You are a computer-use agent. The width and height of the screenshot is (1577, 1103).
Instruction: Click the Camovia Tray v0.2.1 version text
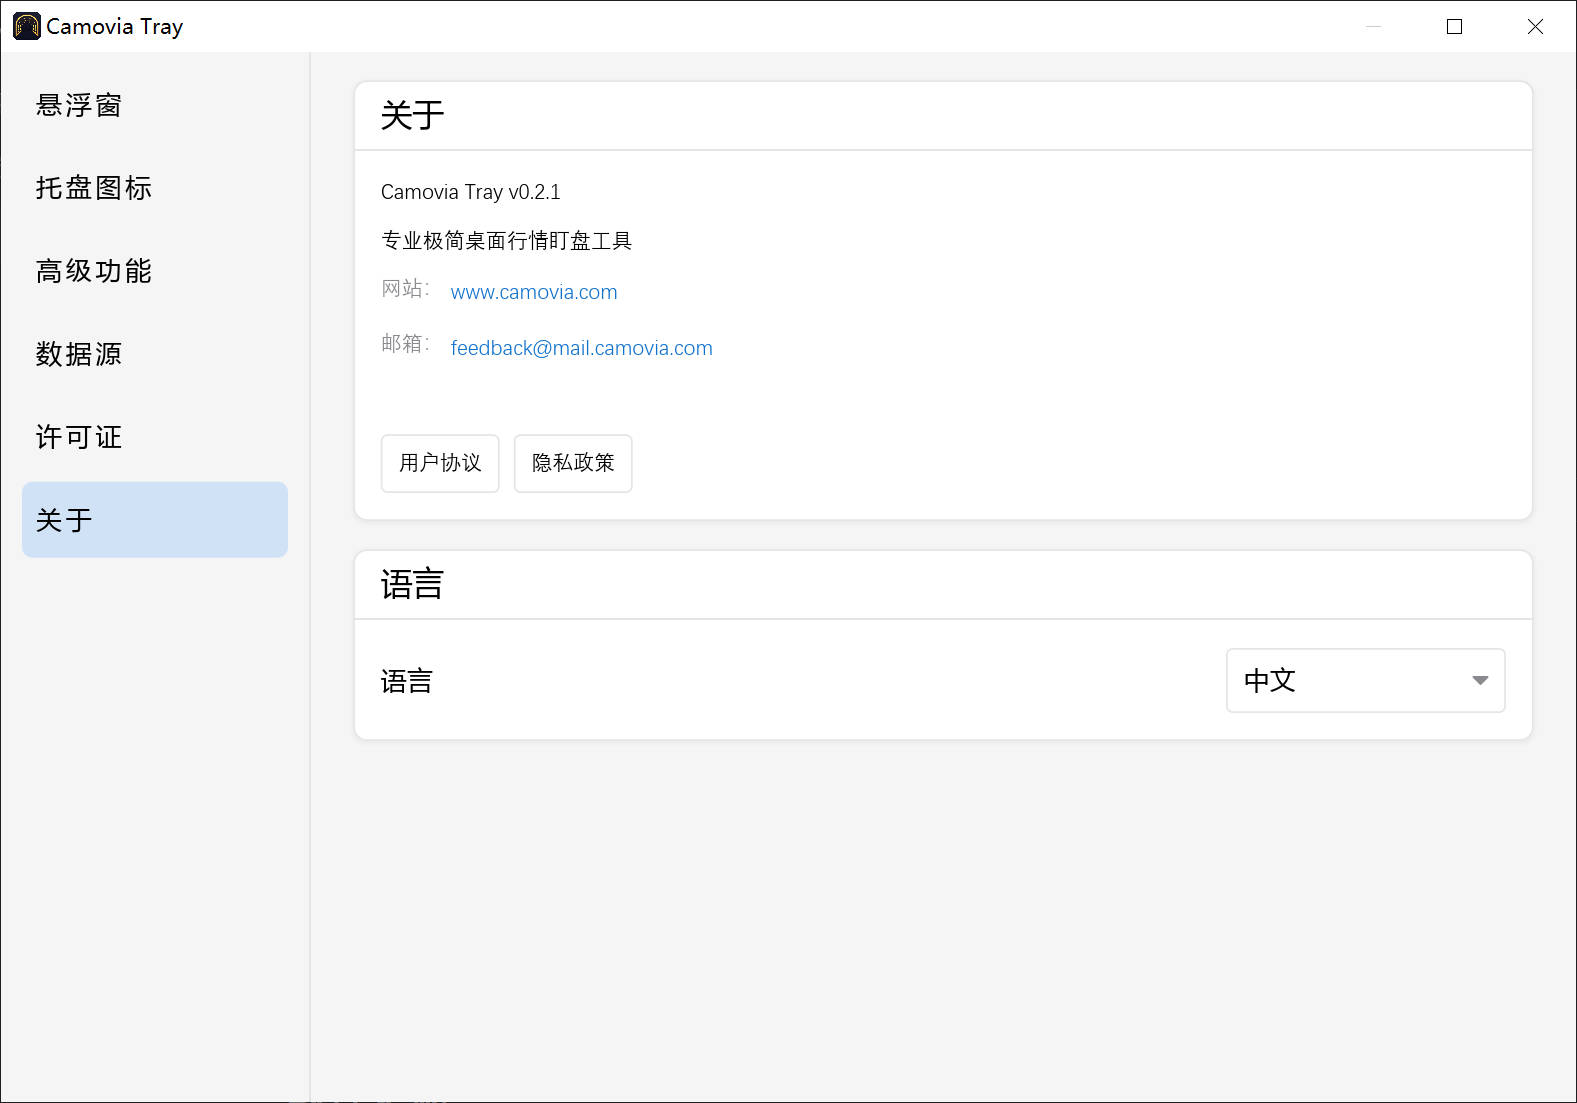point(471,192)
